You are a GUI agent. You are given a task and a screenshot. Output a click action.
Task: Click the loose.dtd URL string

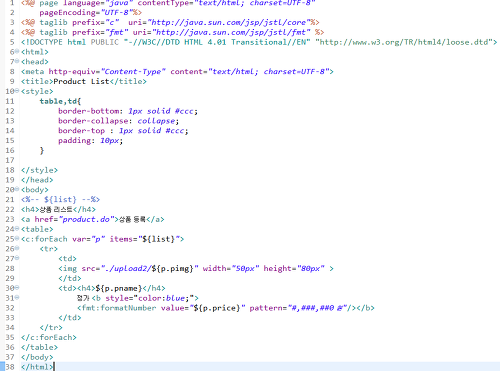[x=404, y=42]
